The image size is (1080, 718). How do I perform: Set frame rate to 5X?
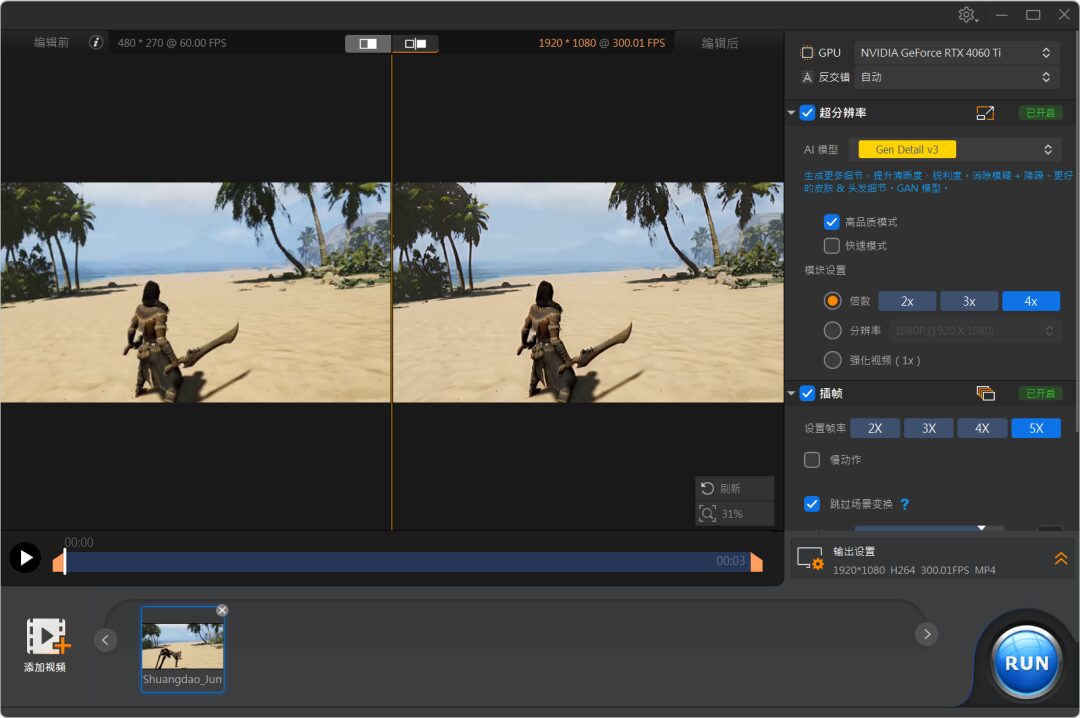tap(1036, 428)
